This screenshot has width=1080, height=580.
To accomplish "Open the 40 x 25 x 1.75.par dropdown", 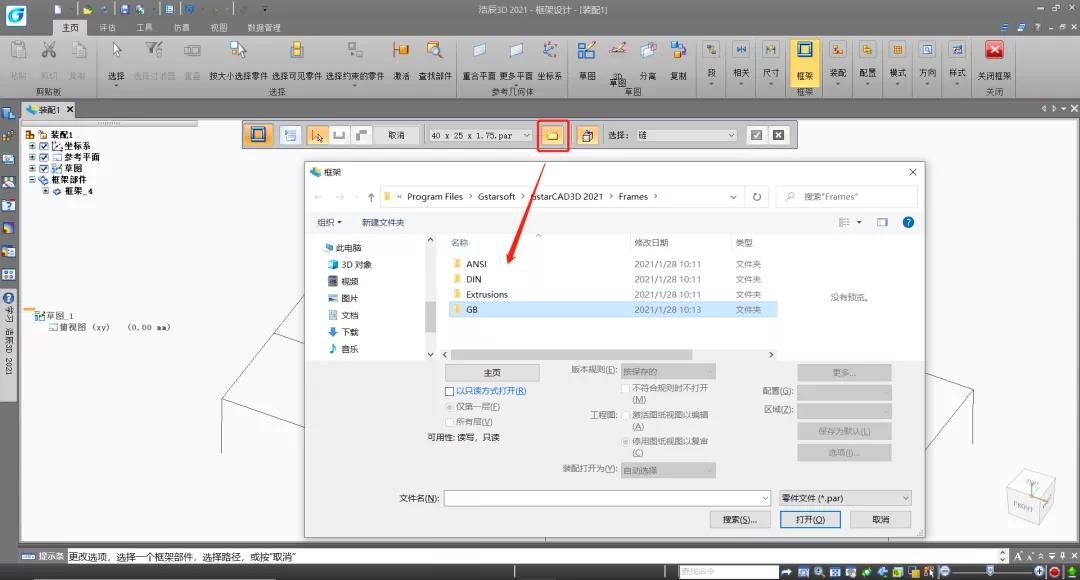I will point(526,136).
